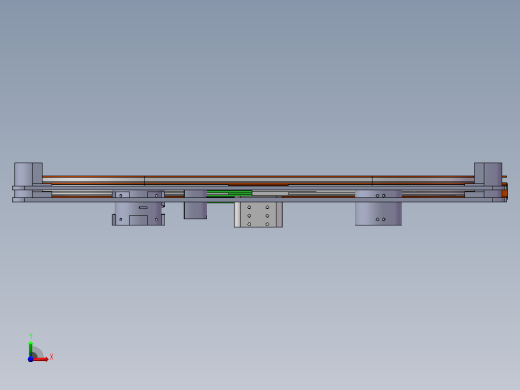
Task: Click the X label on the axis triad
Action: point(51,357)
